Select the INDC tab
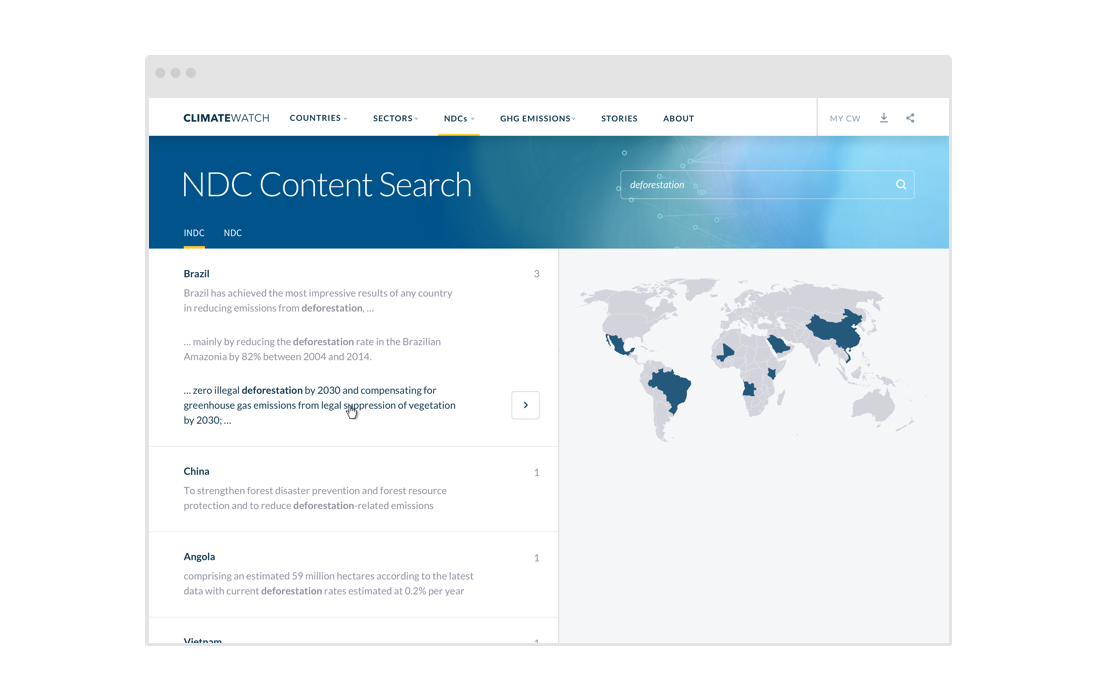Viewport: 1096px width, 700px height. 194,233
